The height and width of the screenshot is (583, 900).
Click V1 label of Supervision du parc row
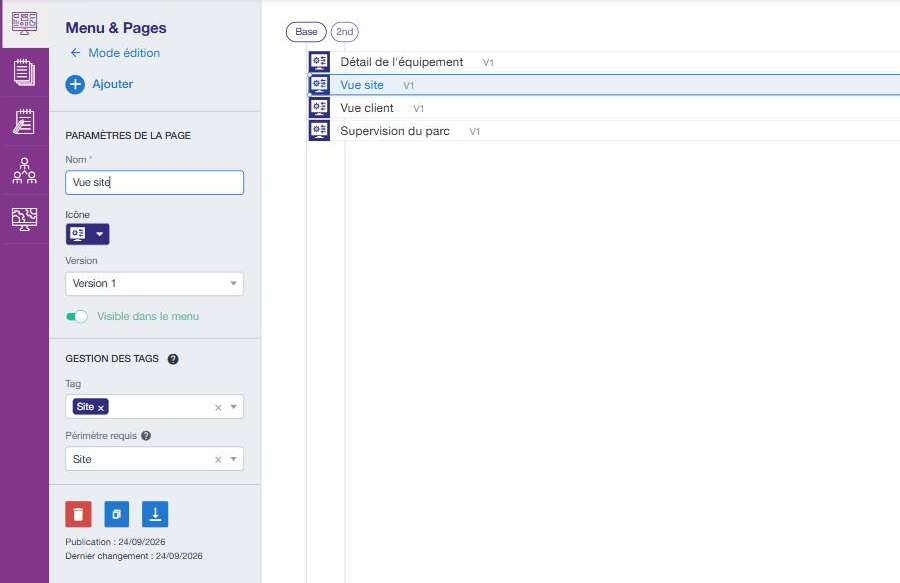click(474, 131)
